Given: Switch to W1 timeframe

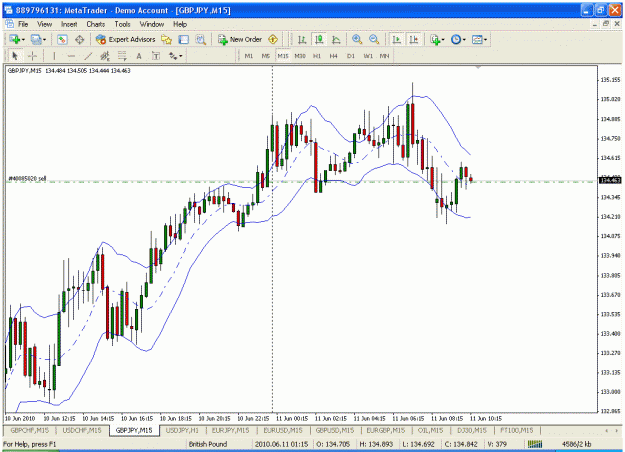Looking at the screenshot, I should 368,56.
